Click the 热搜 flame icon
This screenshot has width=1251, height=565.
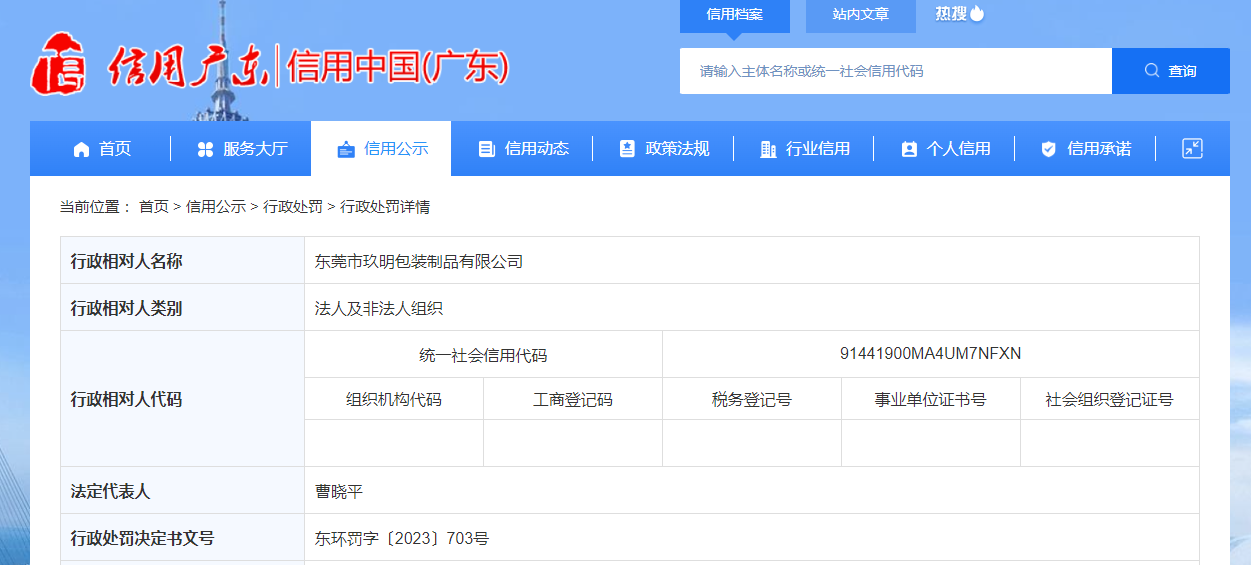pos(977,14)
